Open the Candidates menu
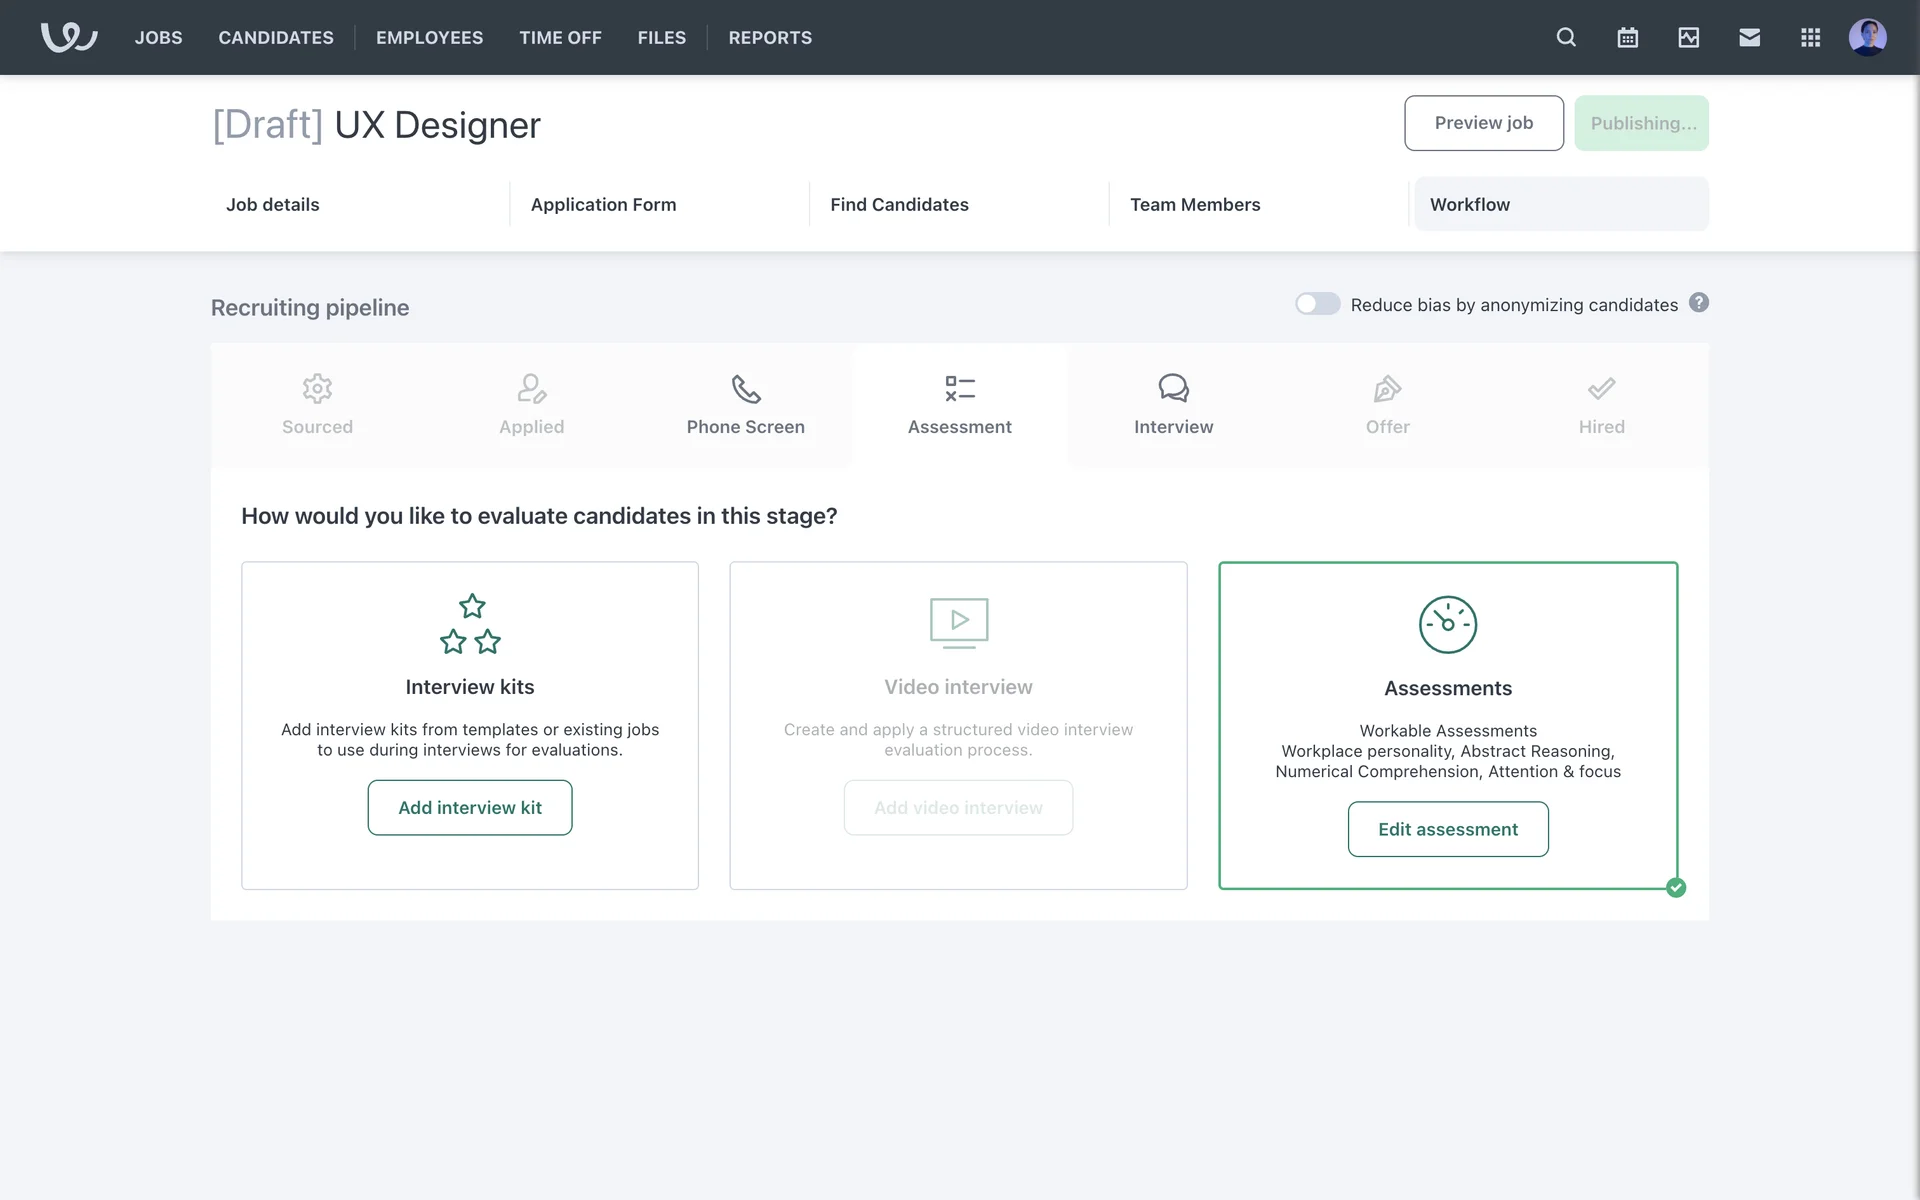 (276, 37)
